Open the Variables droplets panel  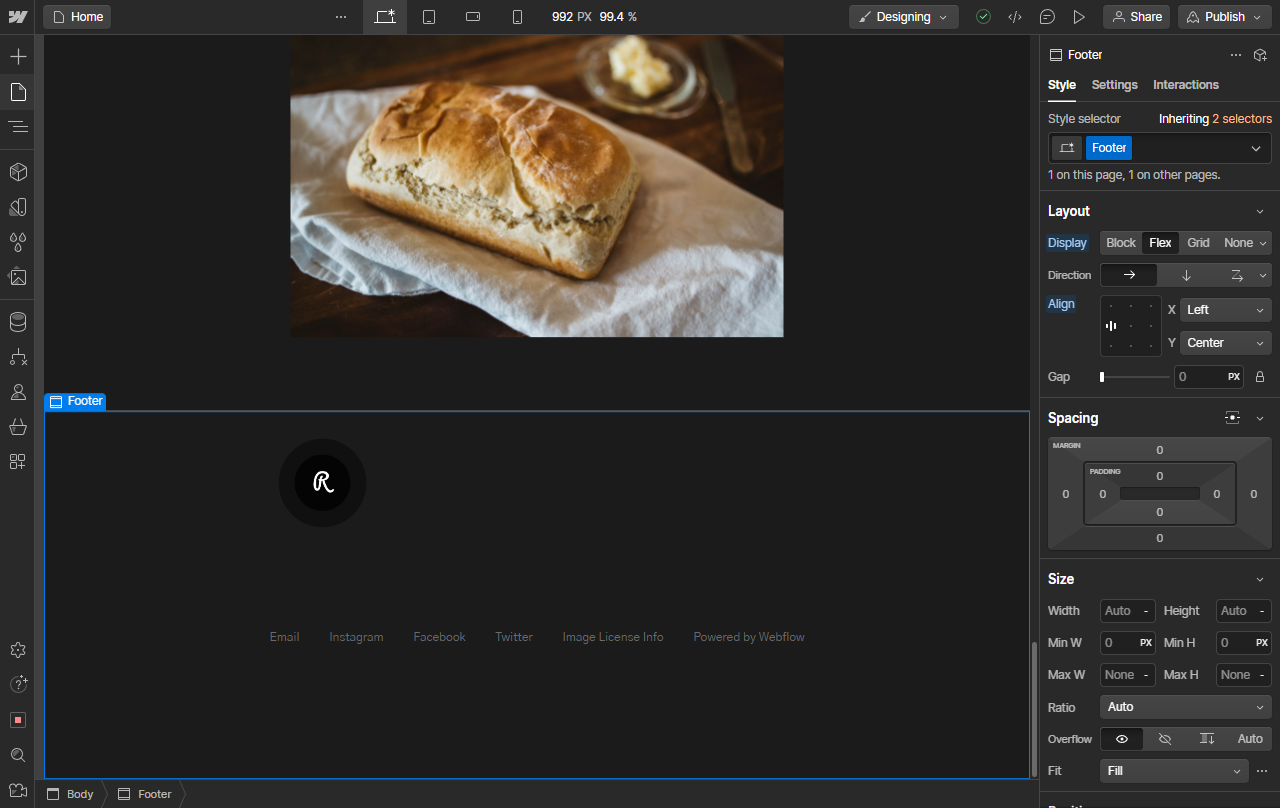(18, 242)
